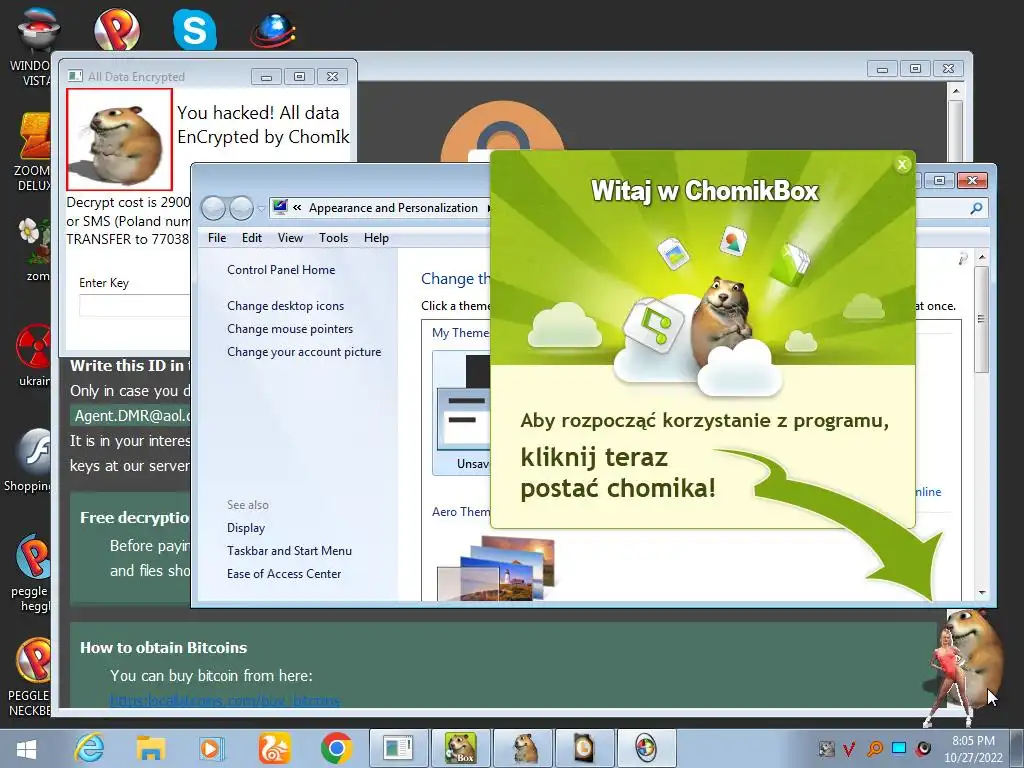Open the Tools menu

coord(333,238)
